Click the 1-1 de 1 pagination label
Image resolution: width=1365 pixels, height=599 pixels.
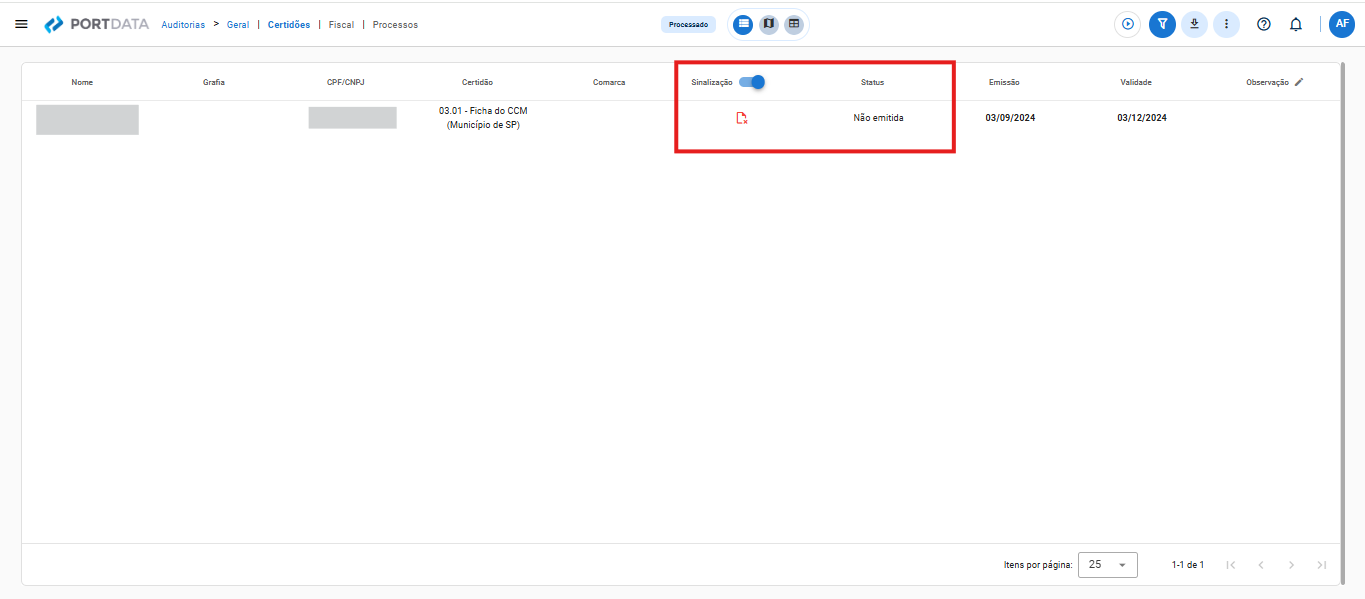[x=1188, y=565]
